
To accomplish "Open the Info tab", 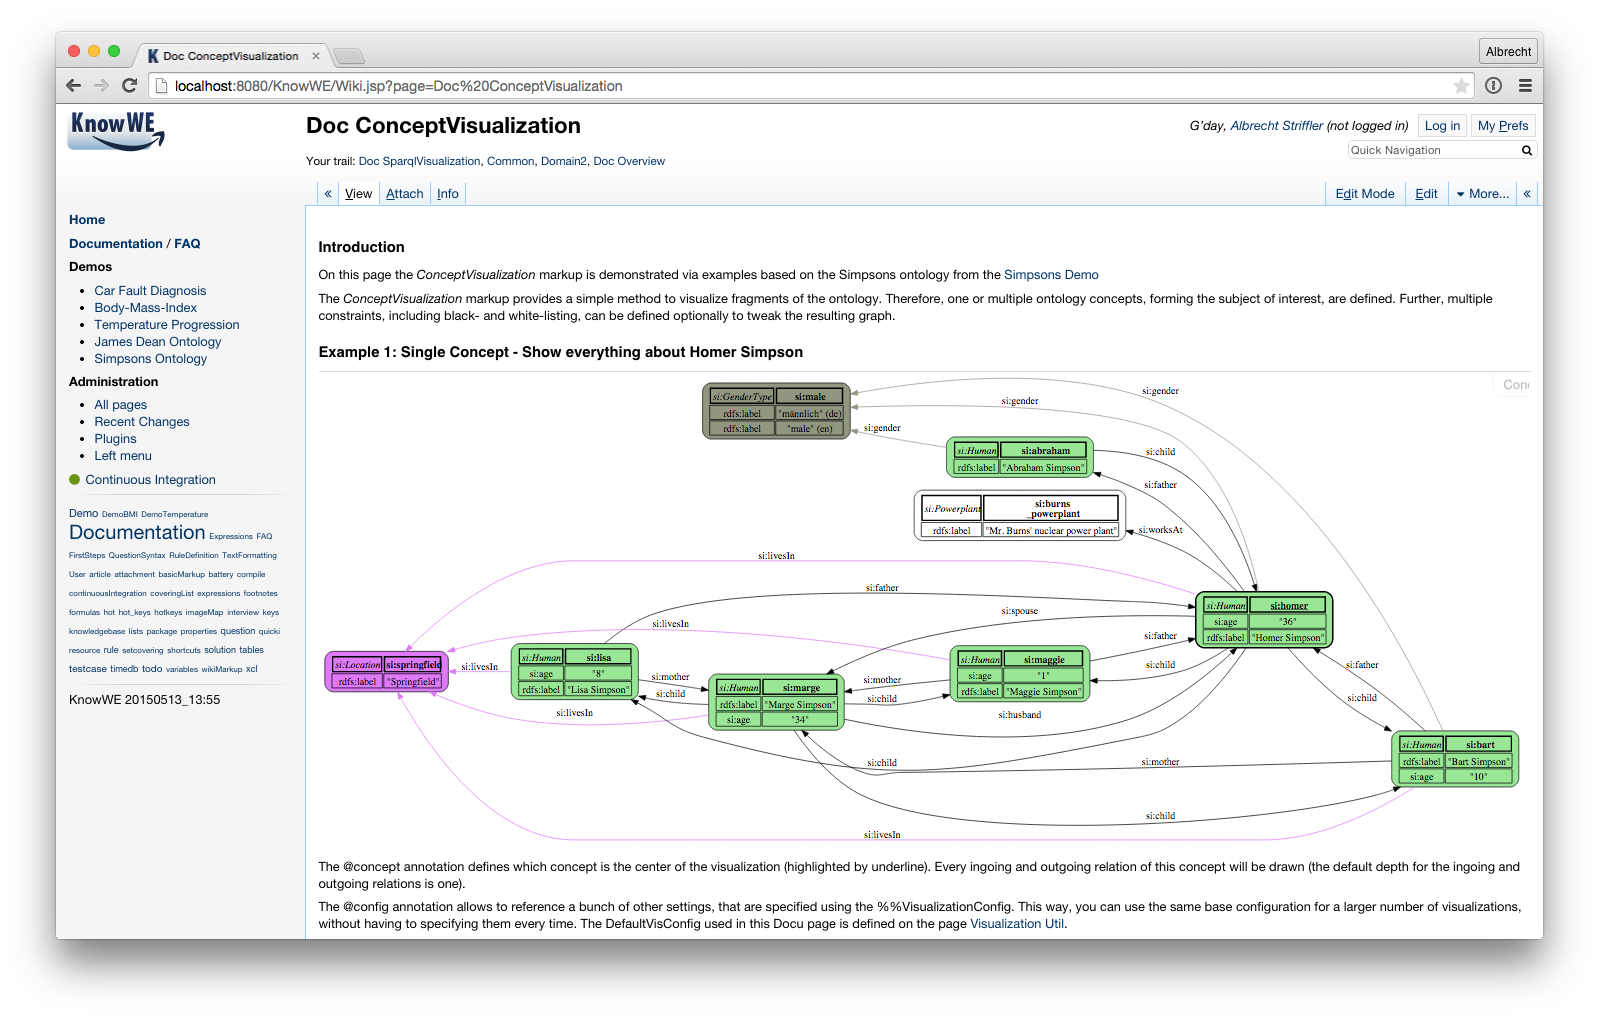I will (448, 194).
